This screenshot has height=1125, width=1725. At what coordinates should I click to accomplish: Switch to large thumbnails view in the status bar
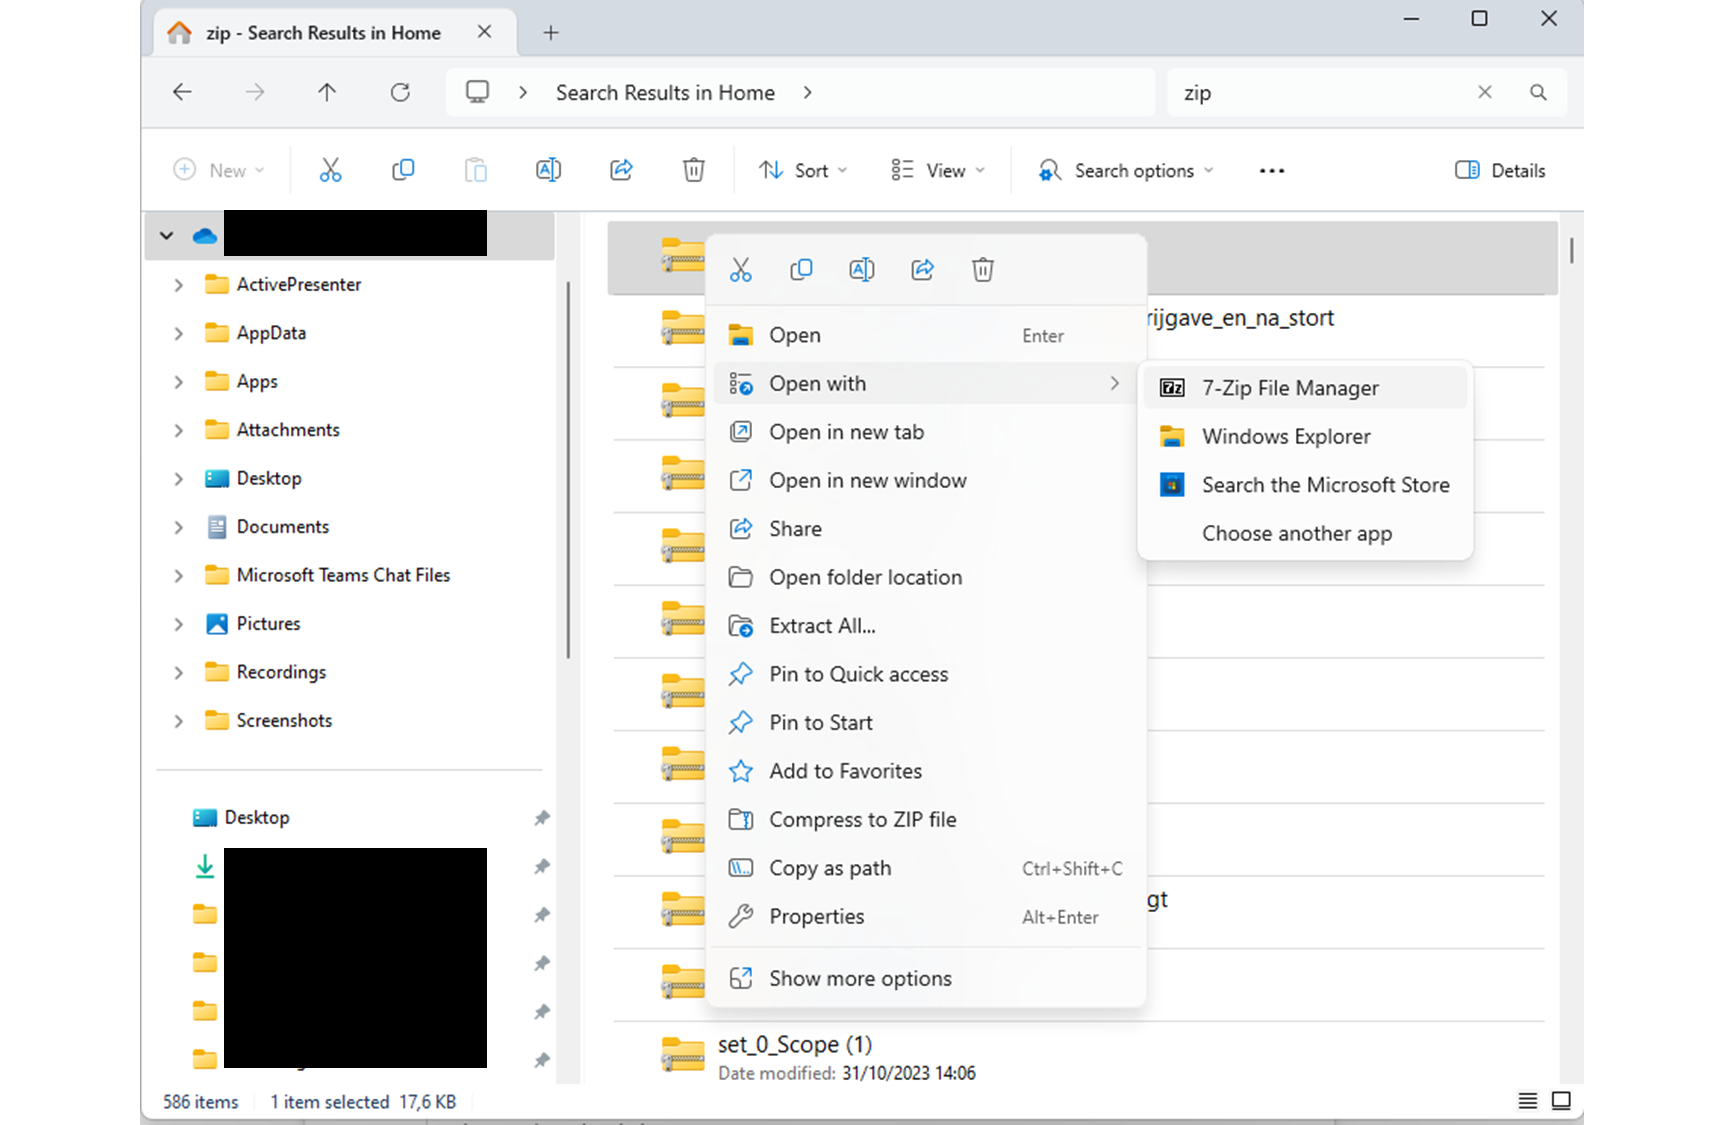pyautogui.click(x=1561, y=1101)
